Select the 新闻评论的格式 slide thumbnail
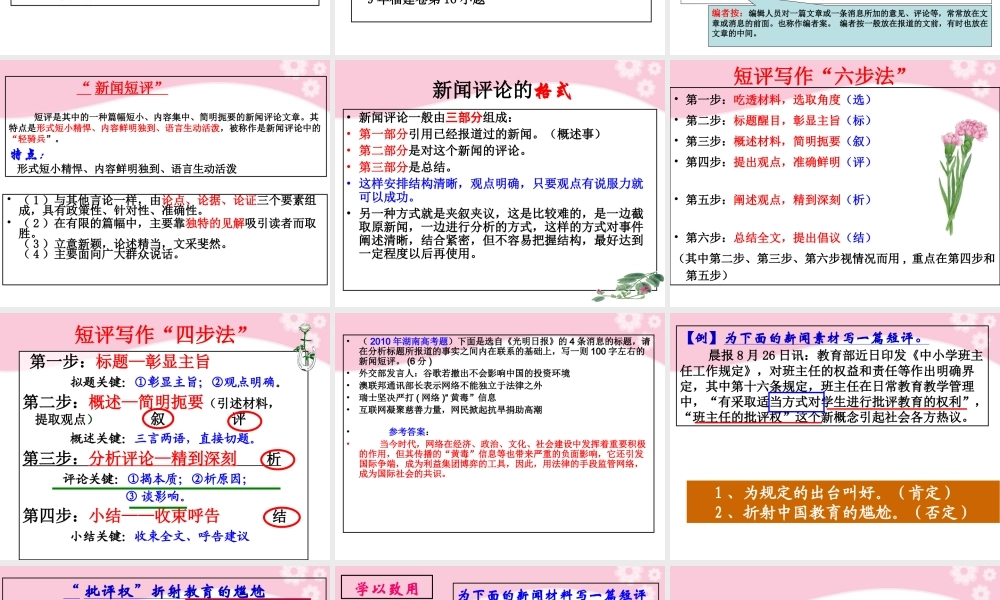Viewport: 1000px width, 600px height. click(500, 183)
